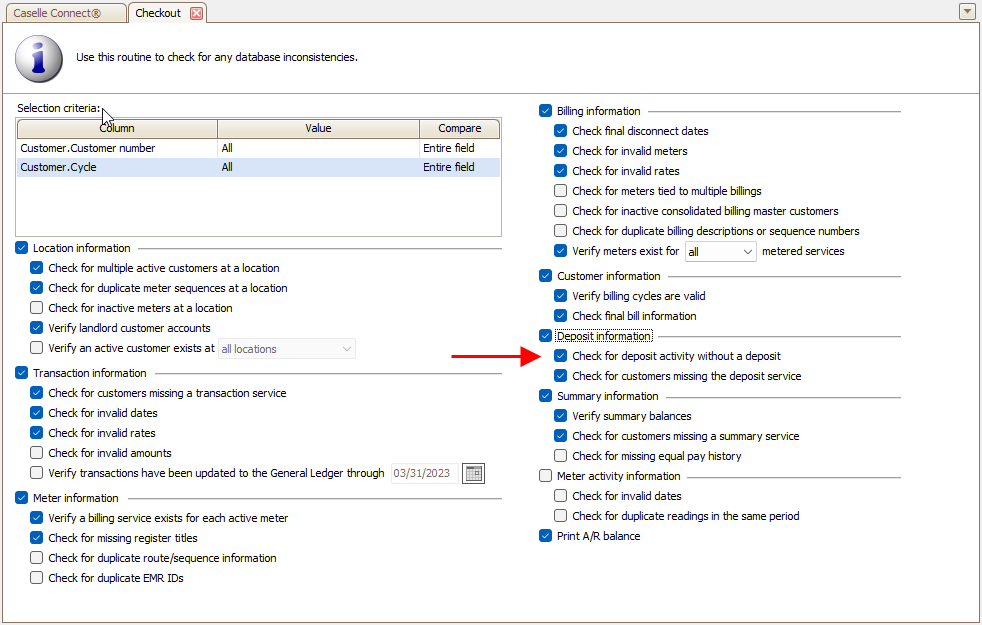Viewport: 982px width, 625px height.
Task: Click Entire field for Customer.Cycle row
Action: (460, 167)
